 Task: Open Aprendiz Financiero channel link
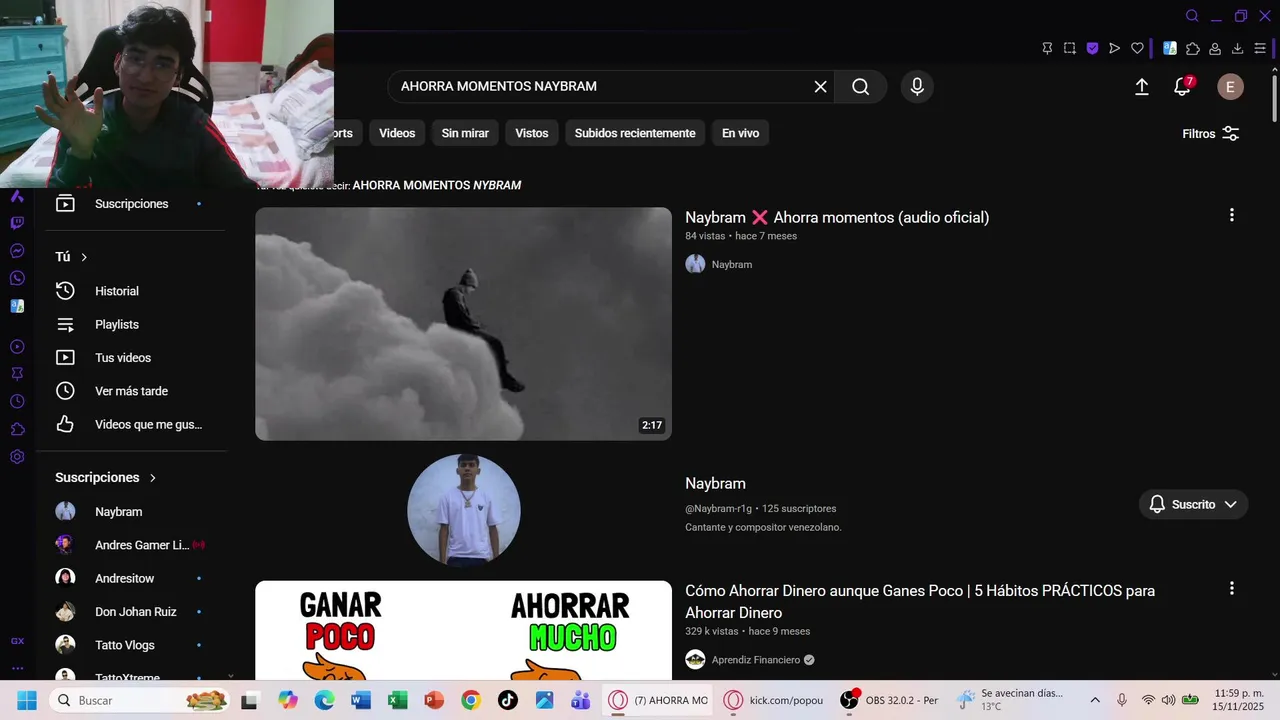756,660
